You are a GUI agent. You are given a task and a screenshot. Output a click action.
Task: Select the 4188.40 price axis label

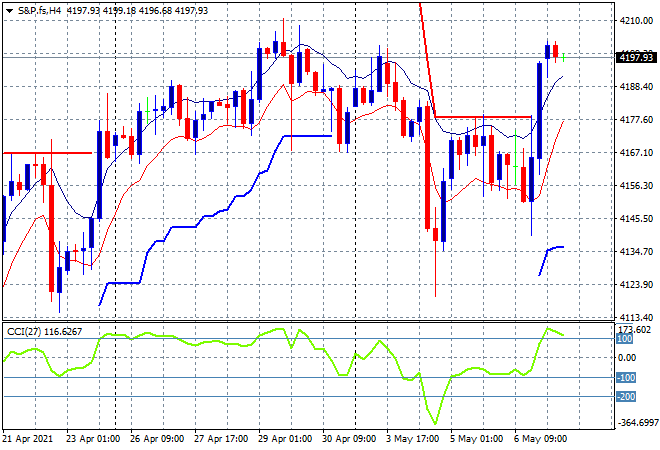[636, 86]
